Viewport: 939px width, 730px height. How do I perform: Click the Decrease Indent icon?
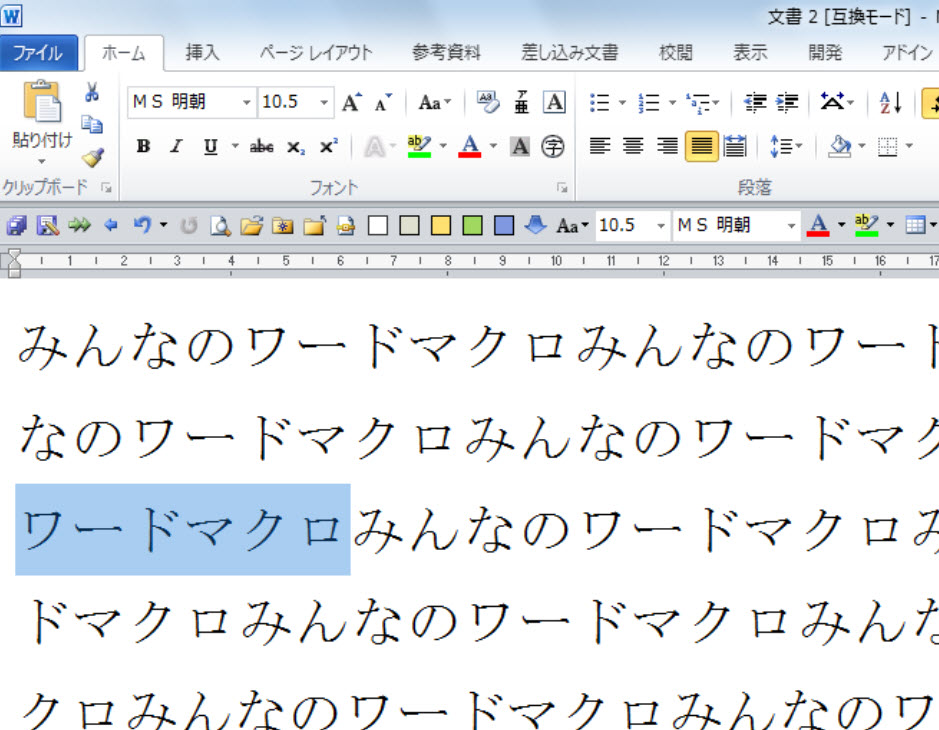(x=756, y=102)
